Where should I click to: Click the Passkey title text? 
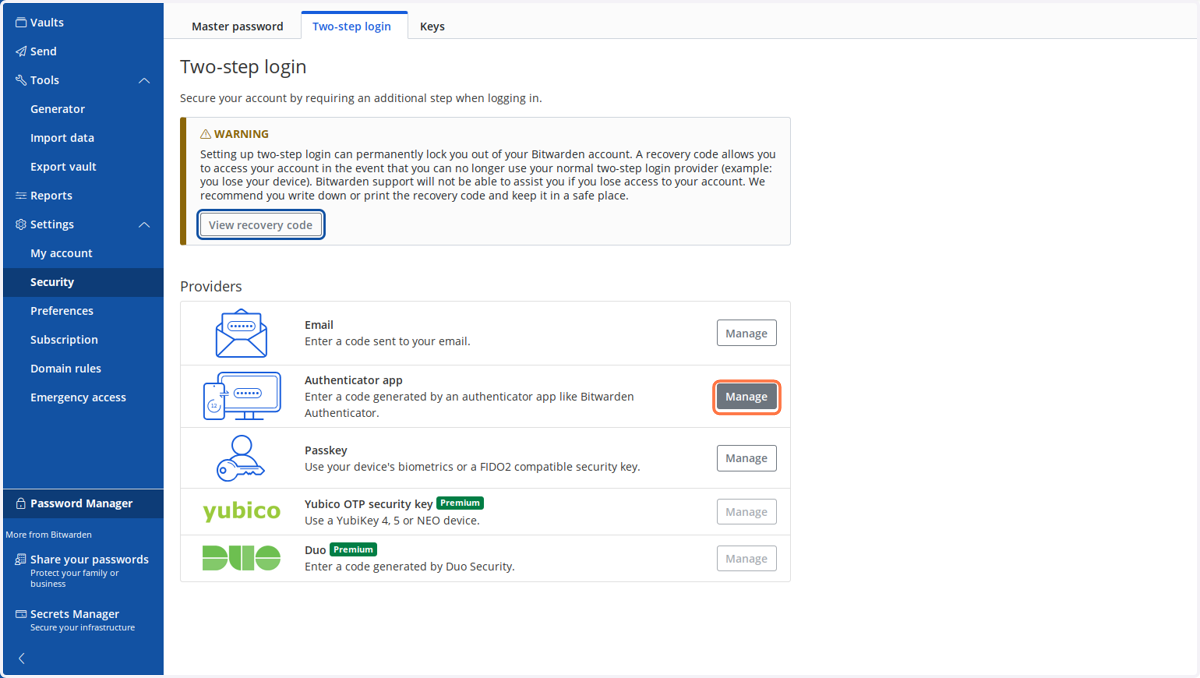click(326, 451)
